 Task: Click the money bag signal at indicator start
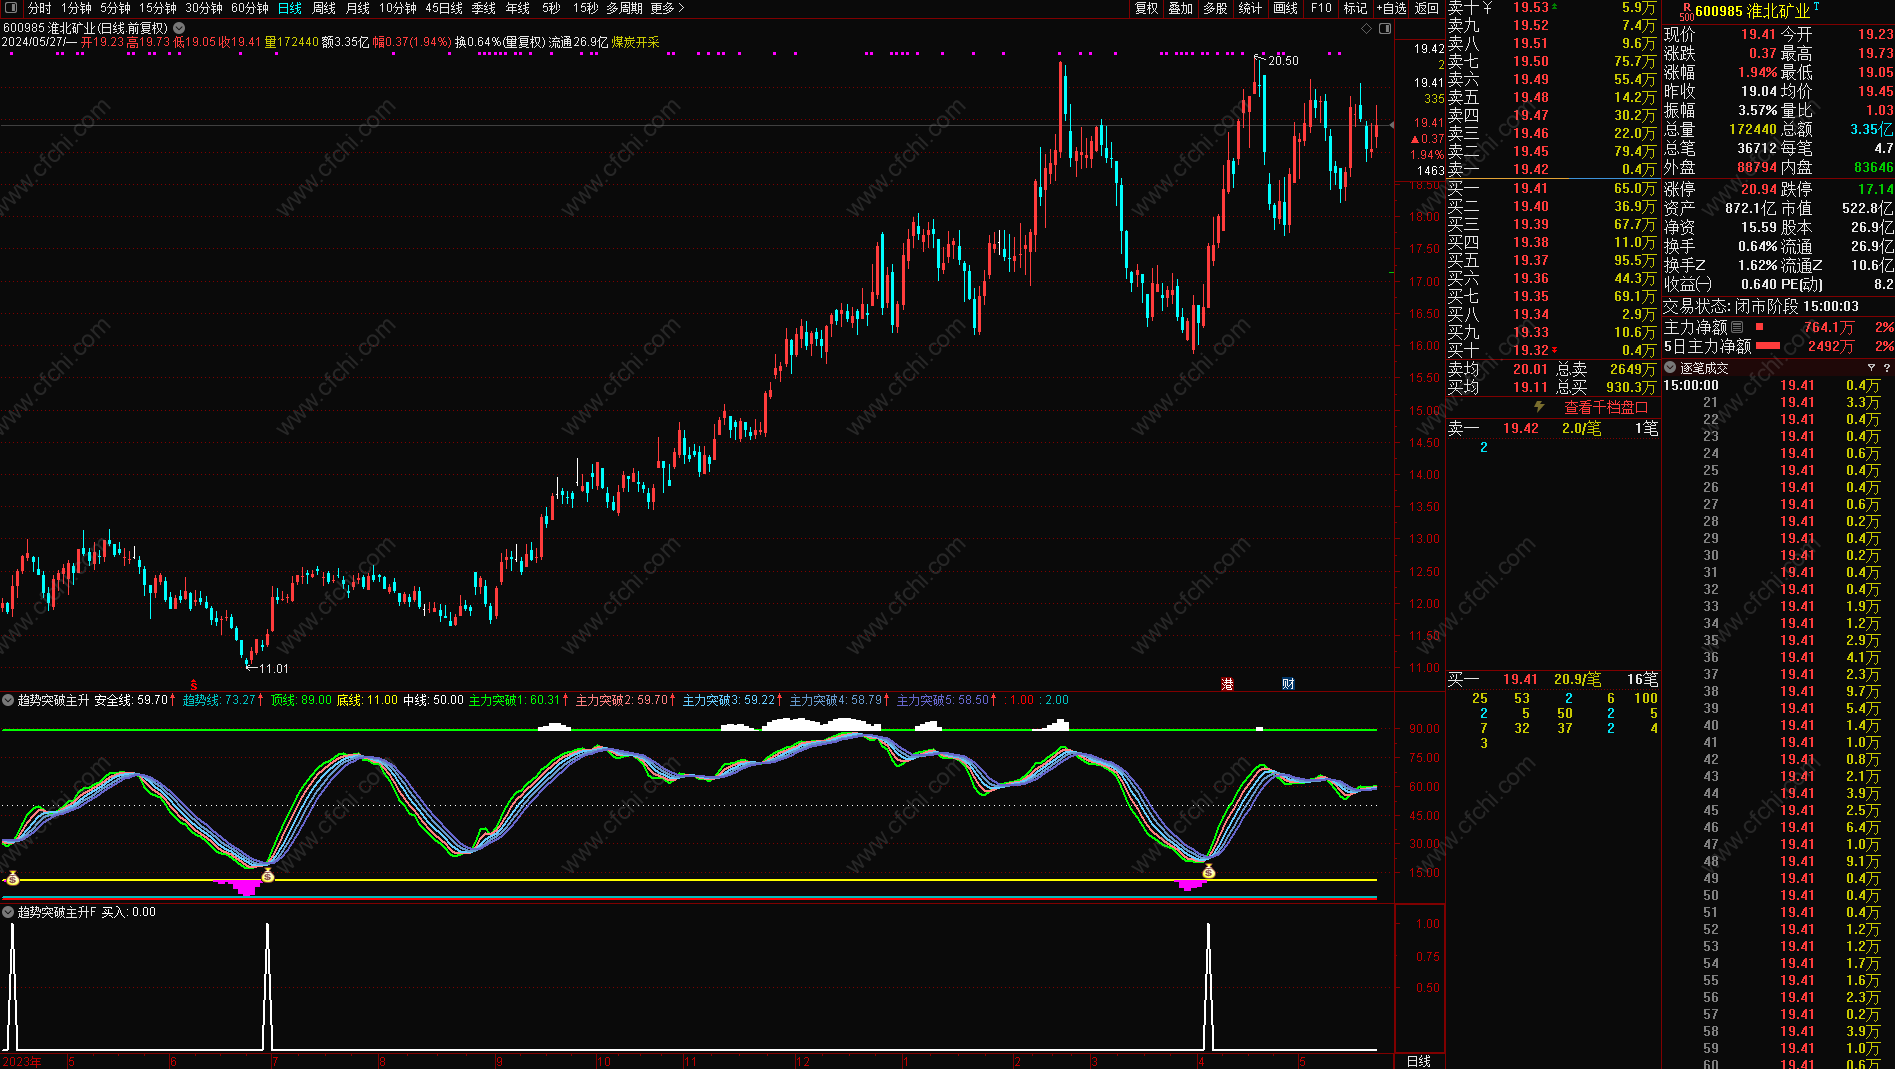(12, 878)
